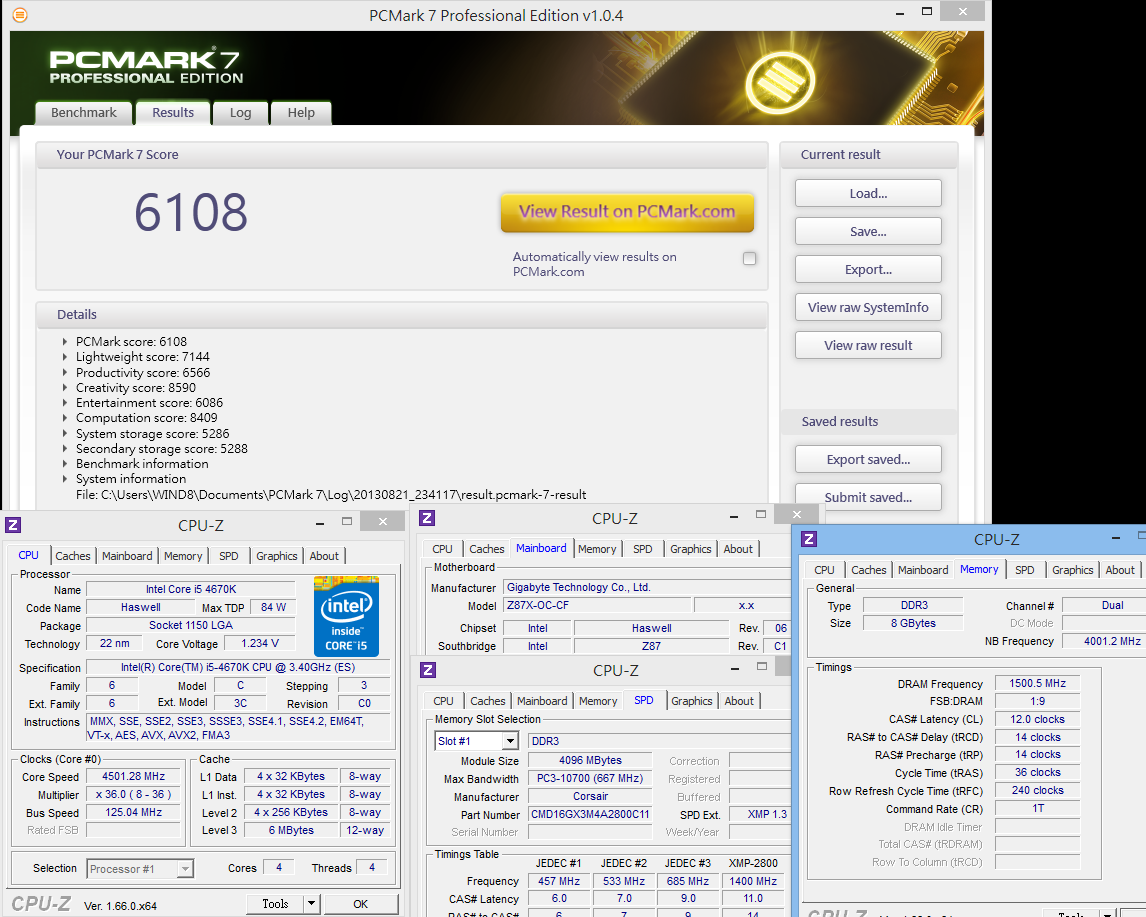This screenshot has height=917, width=1146.
Task: Click the Intel Core i5 logo badge
Action: [x=346, y=616]
